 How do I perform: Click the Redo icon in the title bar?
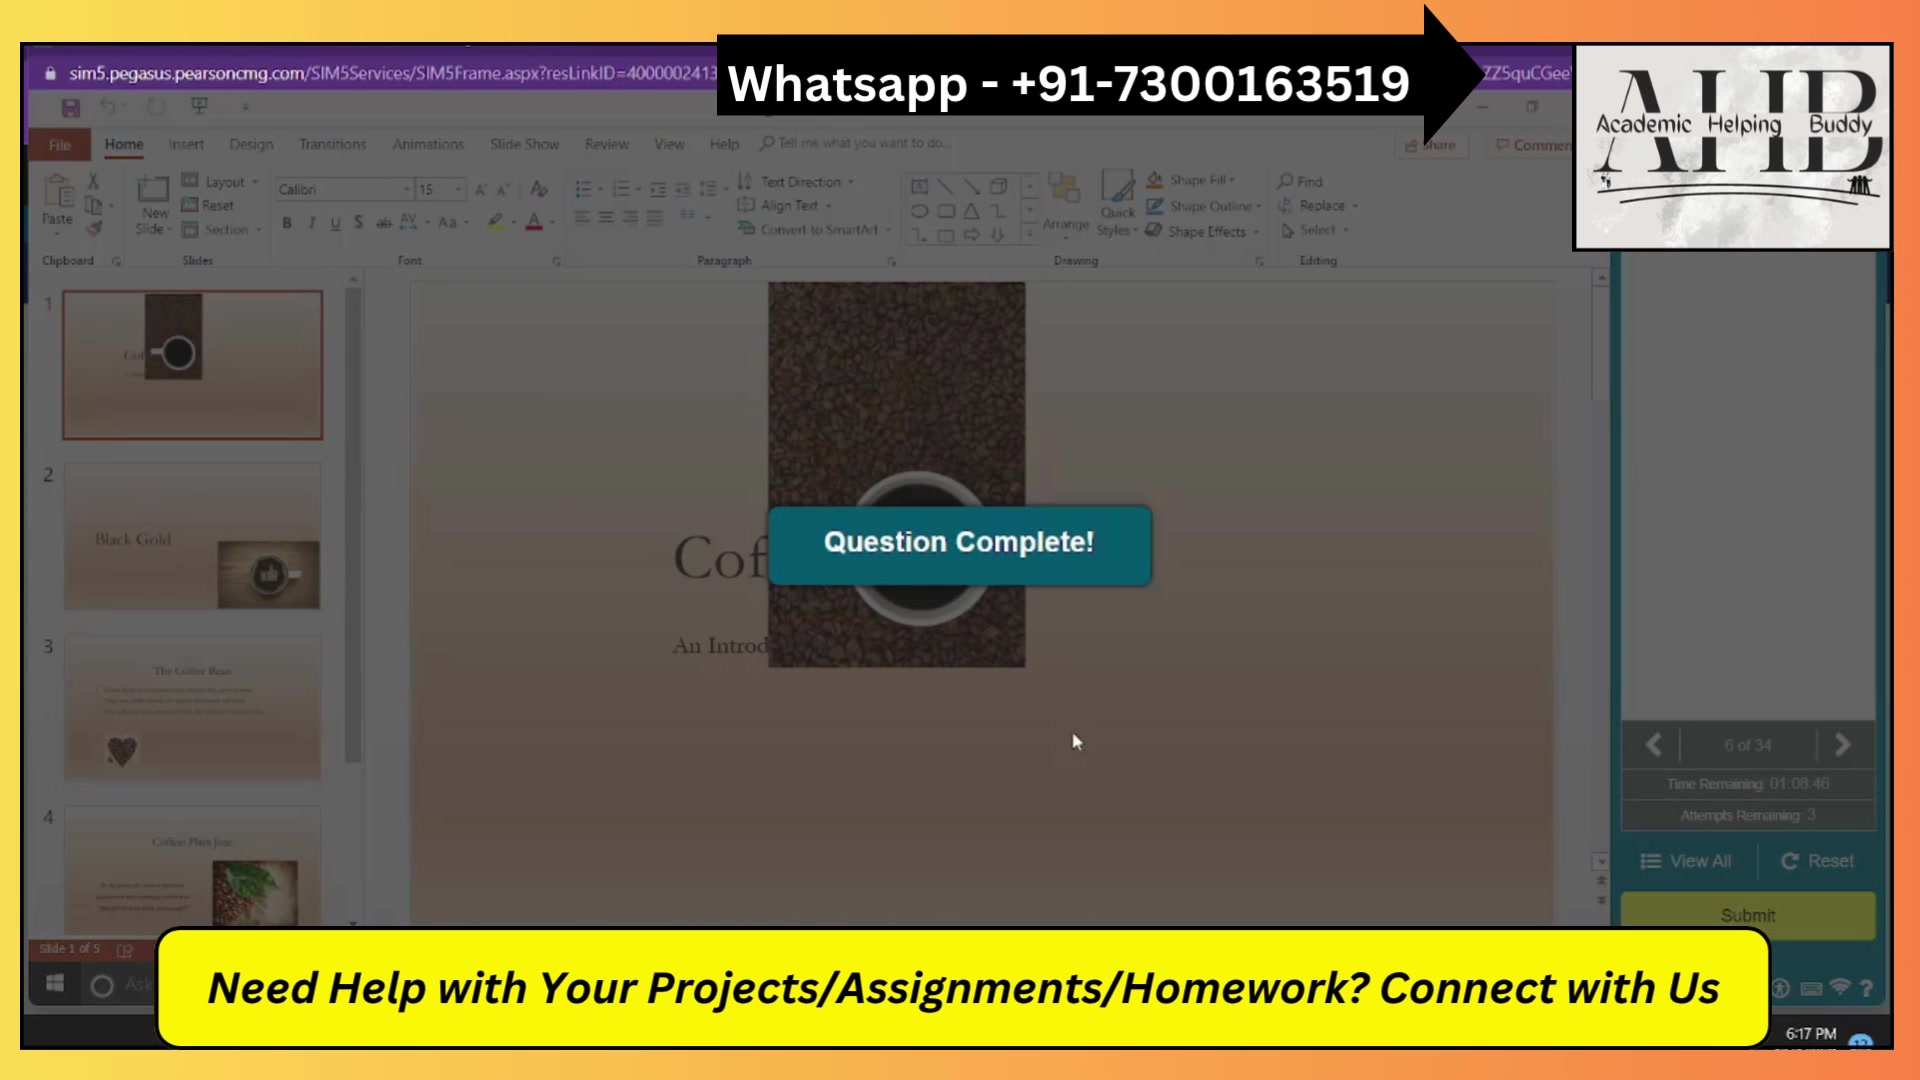pos(156,106)
